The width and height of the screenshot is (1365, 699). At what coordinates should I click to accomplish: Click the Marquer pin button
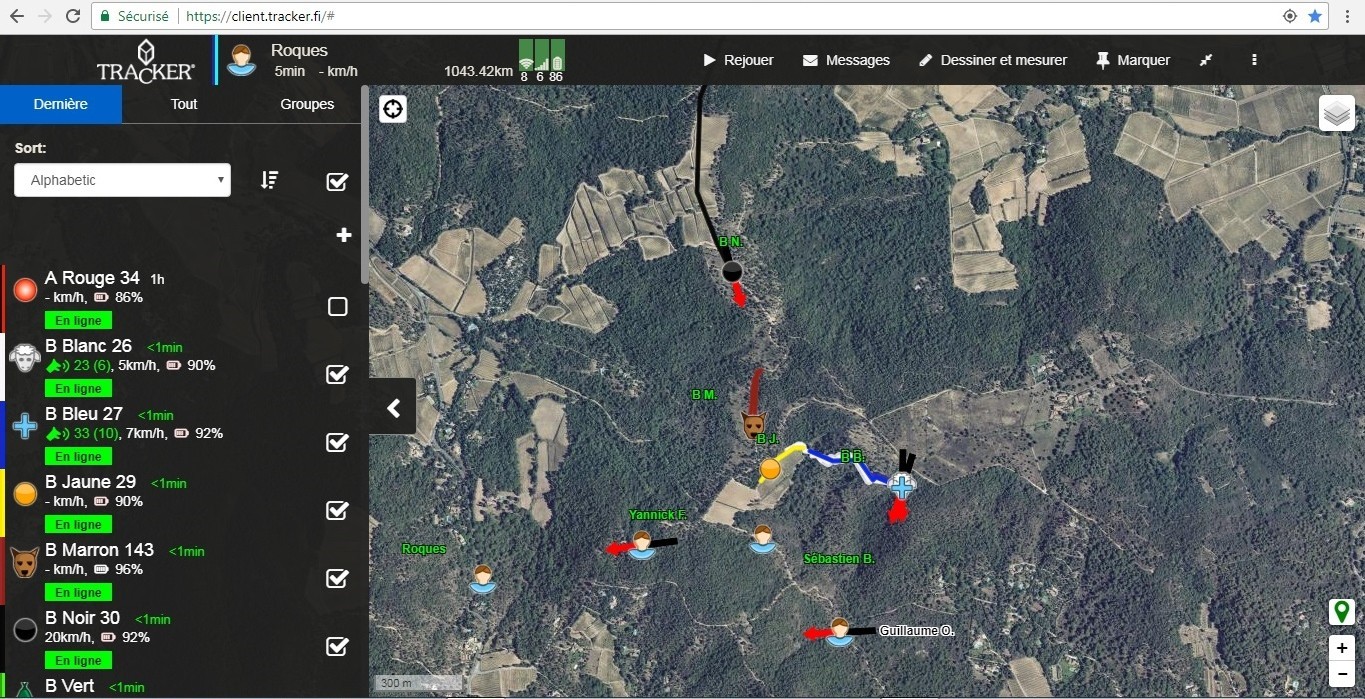(1133, 60)
